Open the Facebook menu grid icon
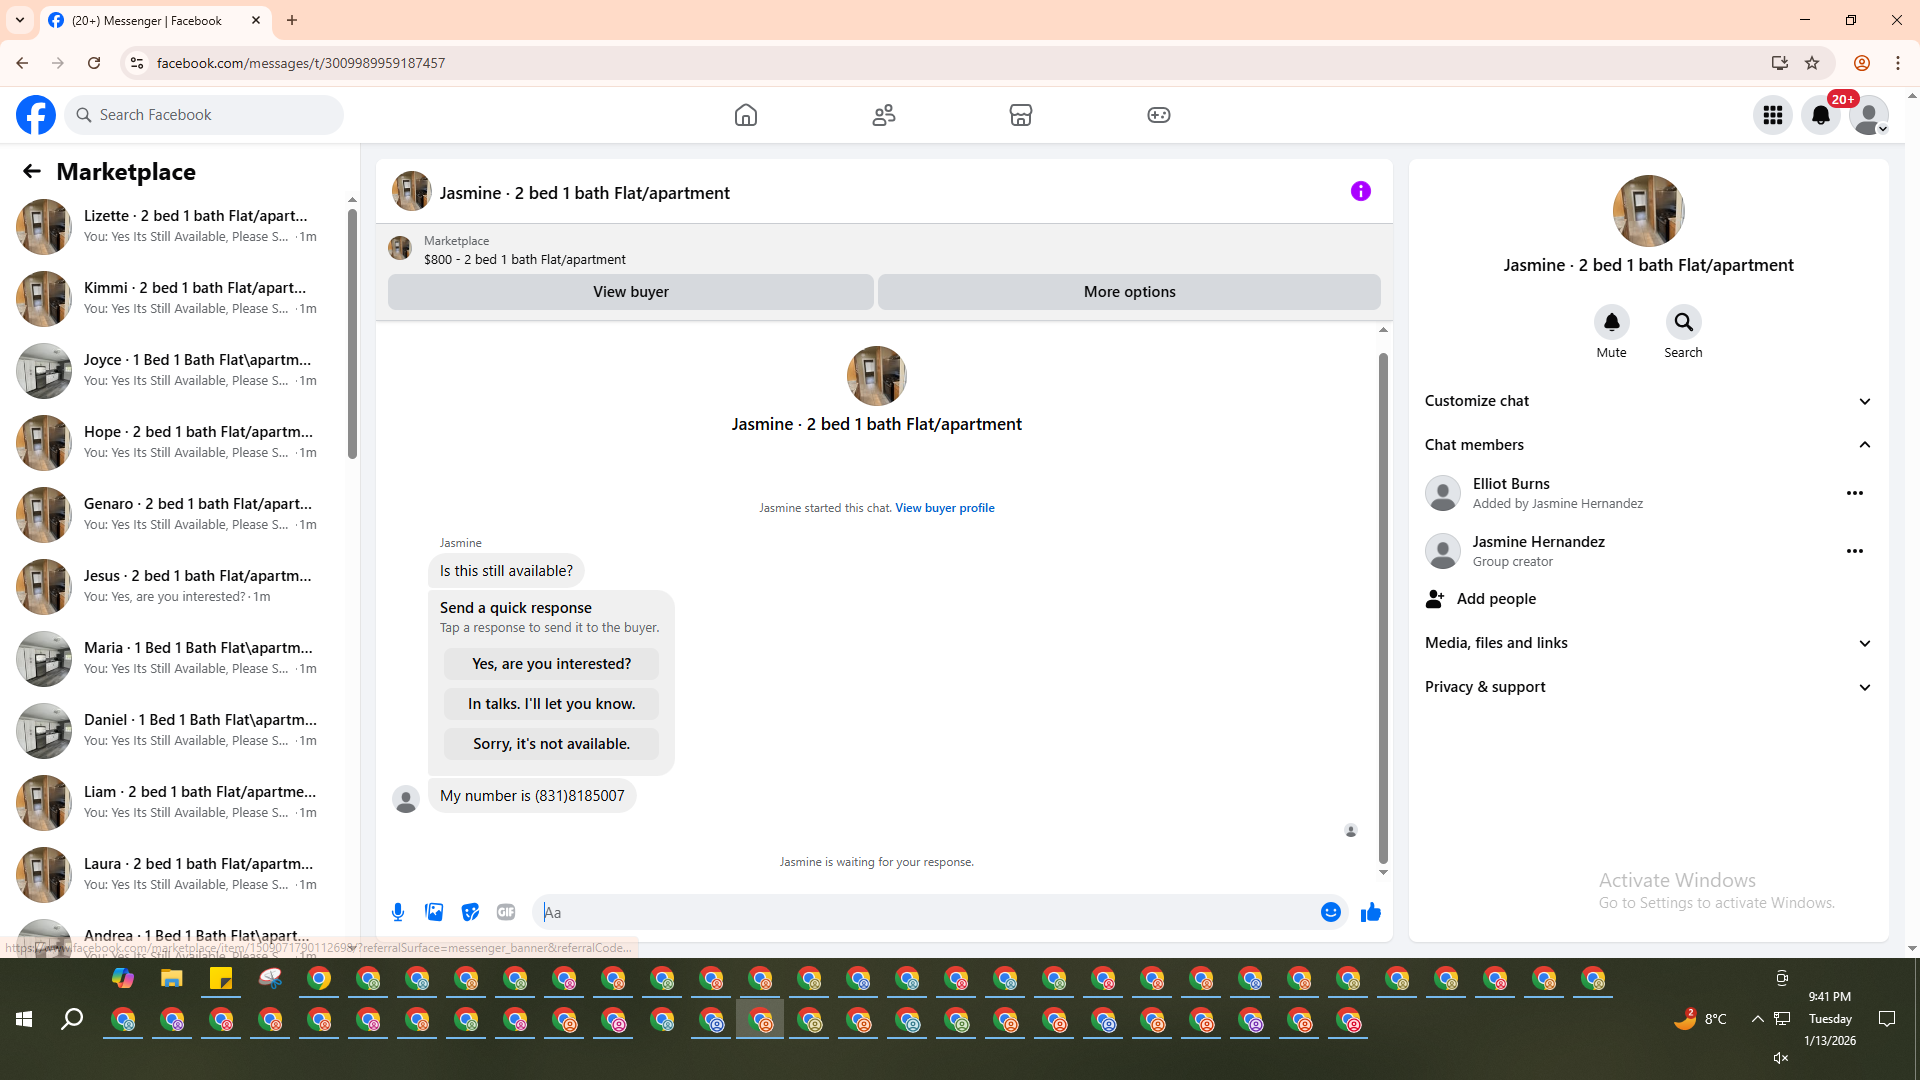 (1772, 115)
